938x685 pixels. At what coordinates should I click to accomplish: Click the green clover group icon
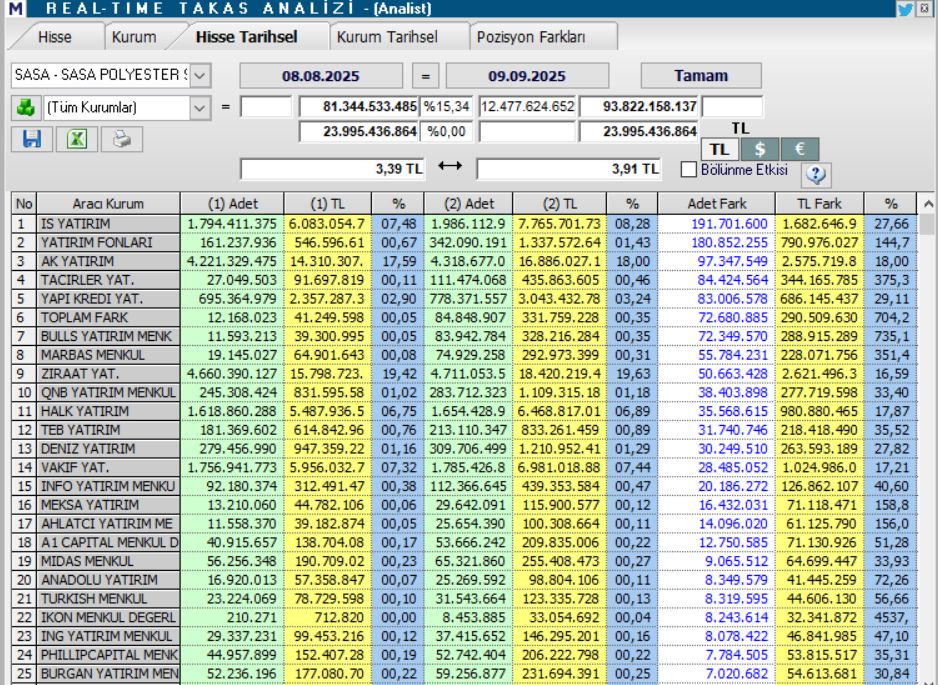(x=26, y=108)
